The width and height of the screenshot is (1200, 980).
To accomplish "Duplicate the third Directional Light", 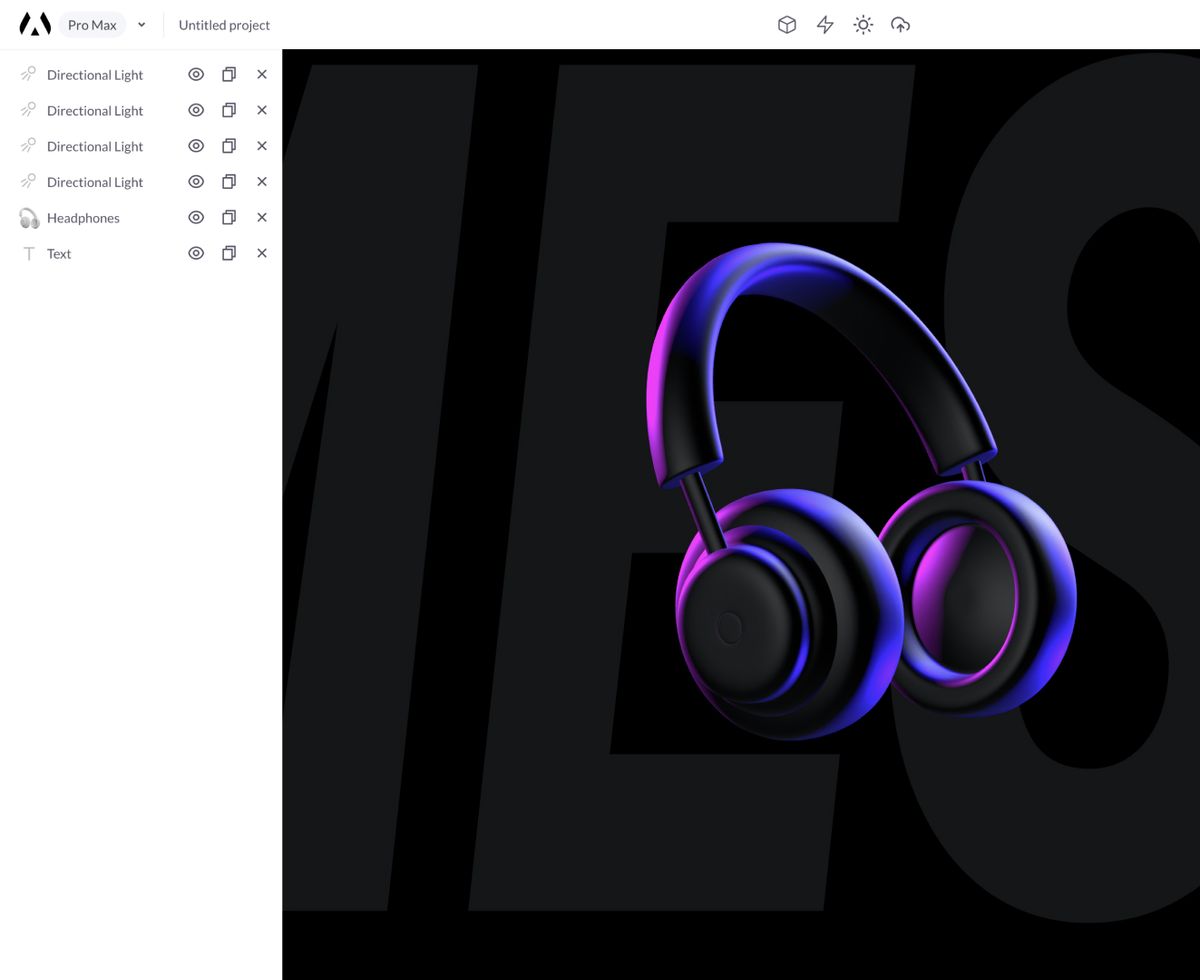I will [229, 146].
